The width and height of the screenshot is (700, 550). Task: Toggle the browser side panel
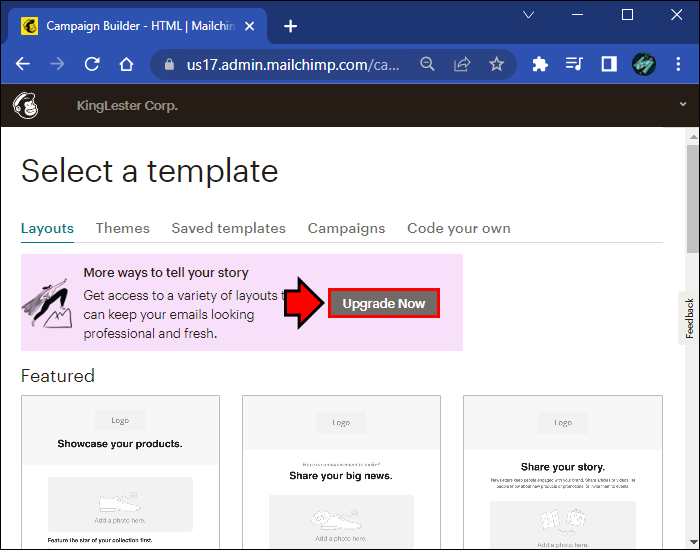pyautogui.click(x=609, y=64)
